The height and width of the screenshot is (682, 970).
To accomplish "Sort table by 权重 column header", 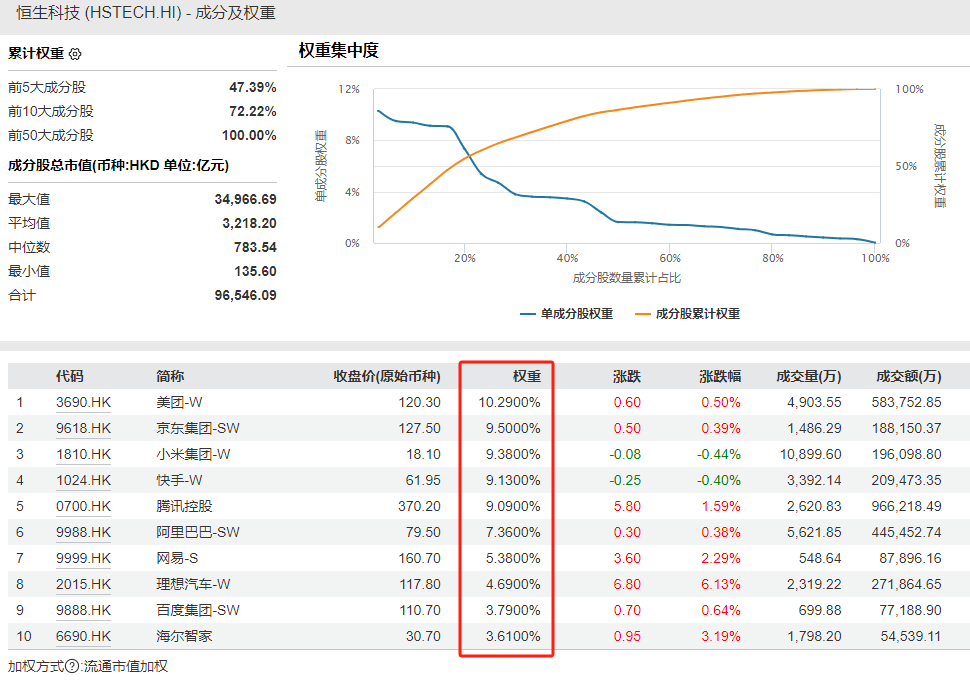I will 526,376.
